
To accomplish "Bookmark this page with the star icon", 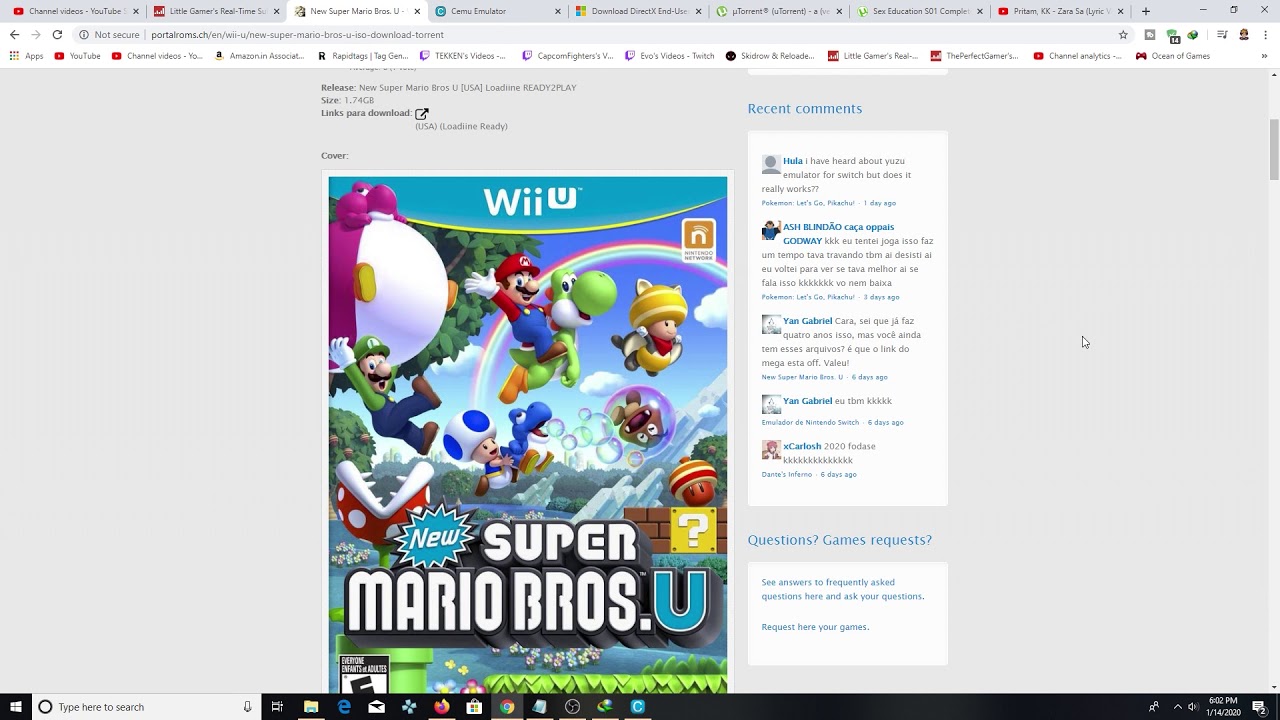I will (1123, 34).
